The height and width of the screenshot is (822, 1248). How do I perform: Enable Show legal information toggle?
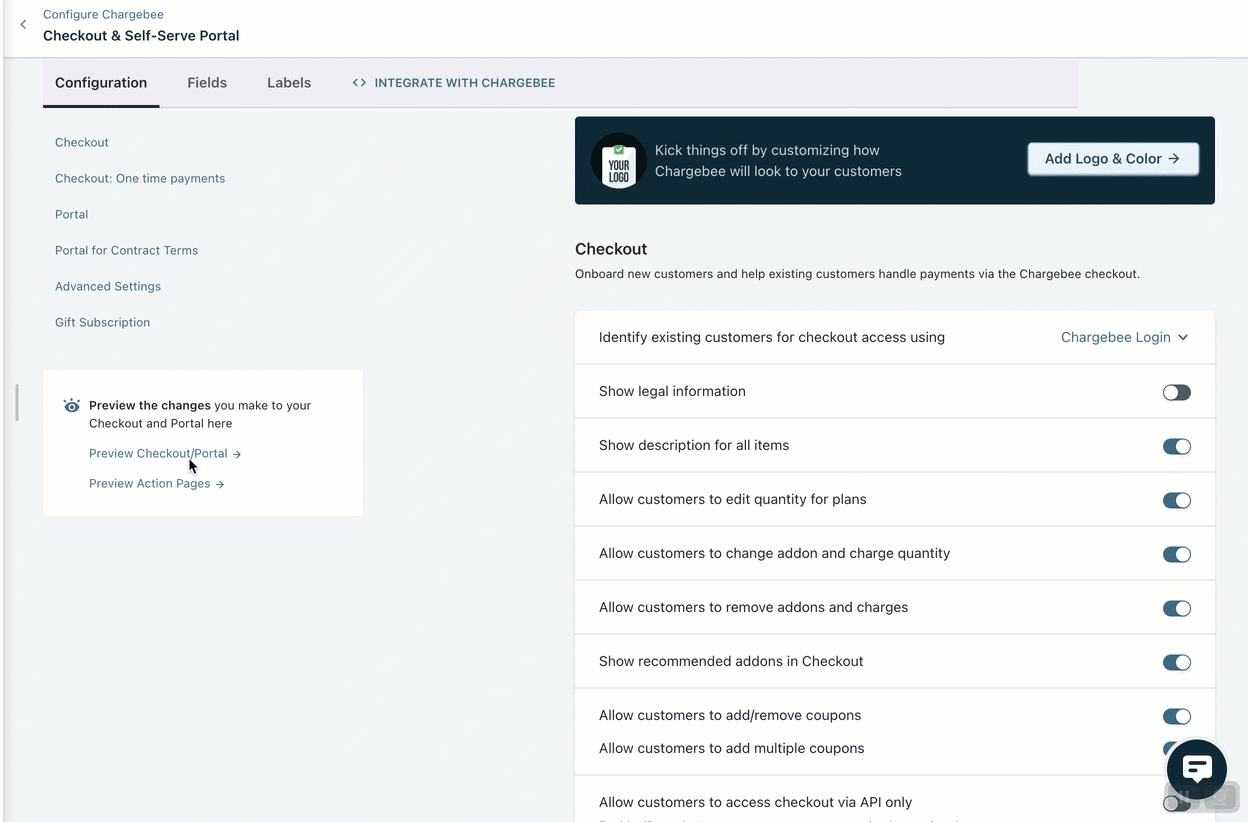tap(1176, 392)
